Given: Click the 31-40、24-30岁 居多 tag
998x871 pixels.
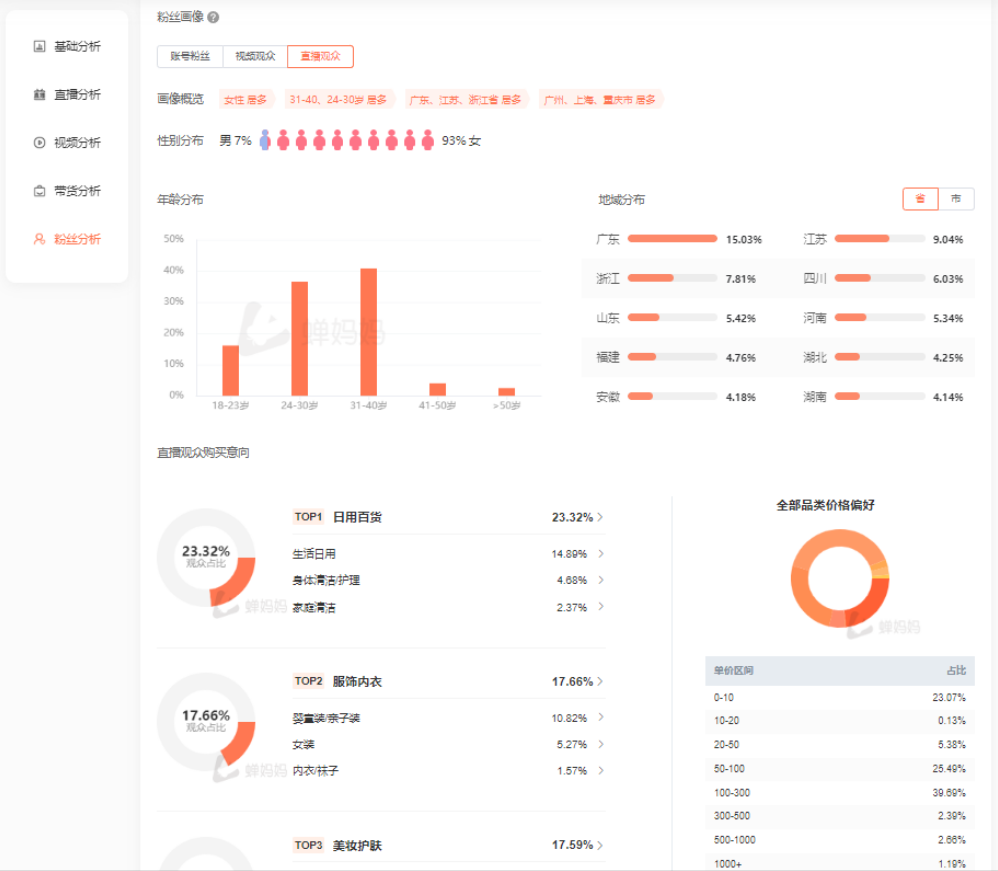Looking at the screenshot, I should coord(339,99).
